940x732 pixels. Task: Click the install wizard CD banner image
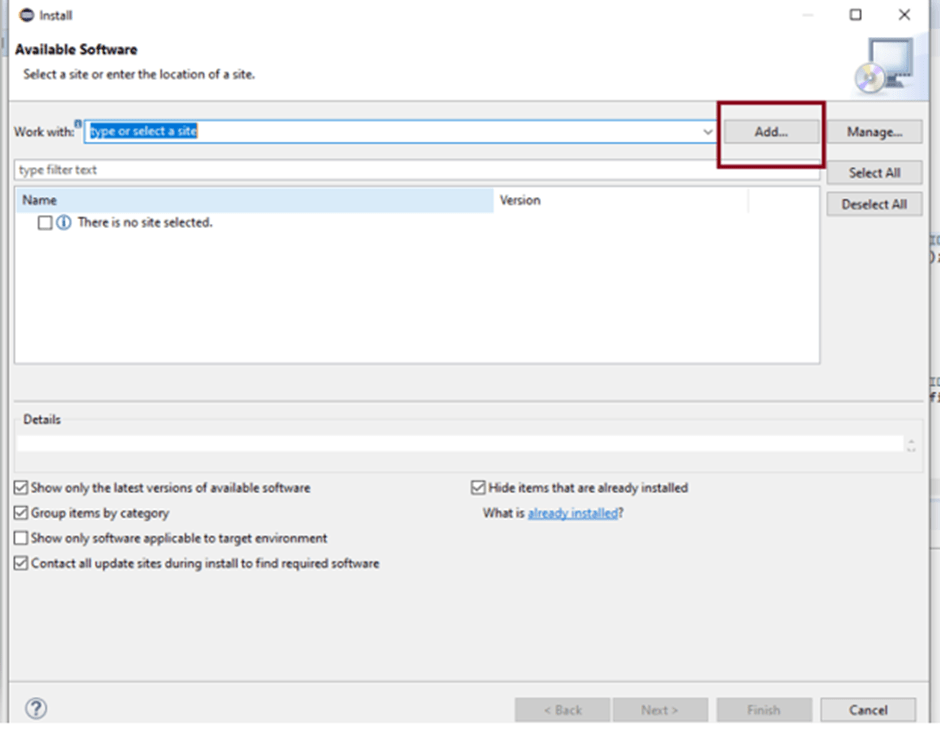(x=883, y=65)
